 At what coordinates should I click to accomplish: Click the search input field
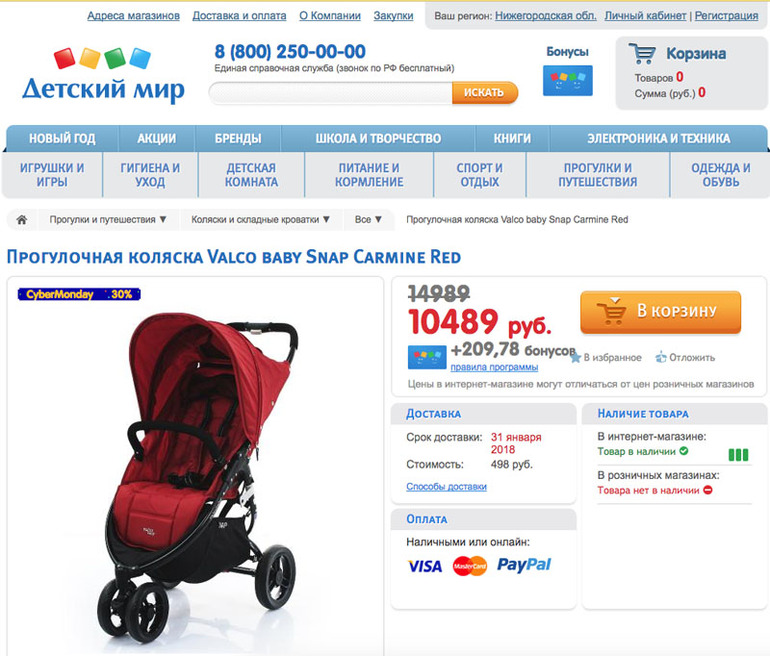pyautogui.click(x=330, y=93)
